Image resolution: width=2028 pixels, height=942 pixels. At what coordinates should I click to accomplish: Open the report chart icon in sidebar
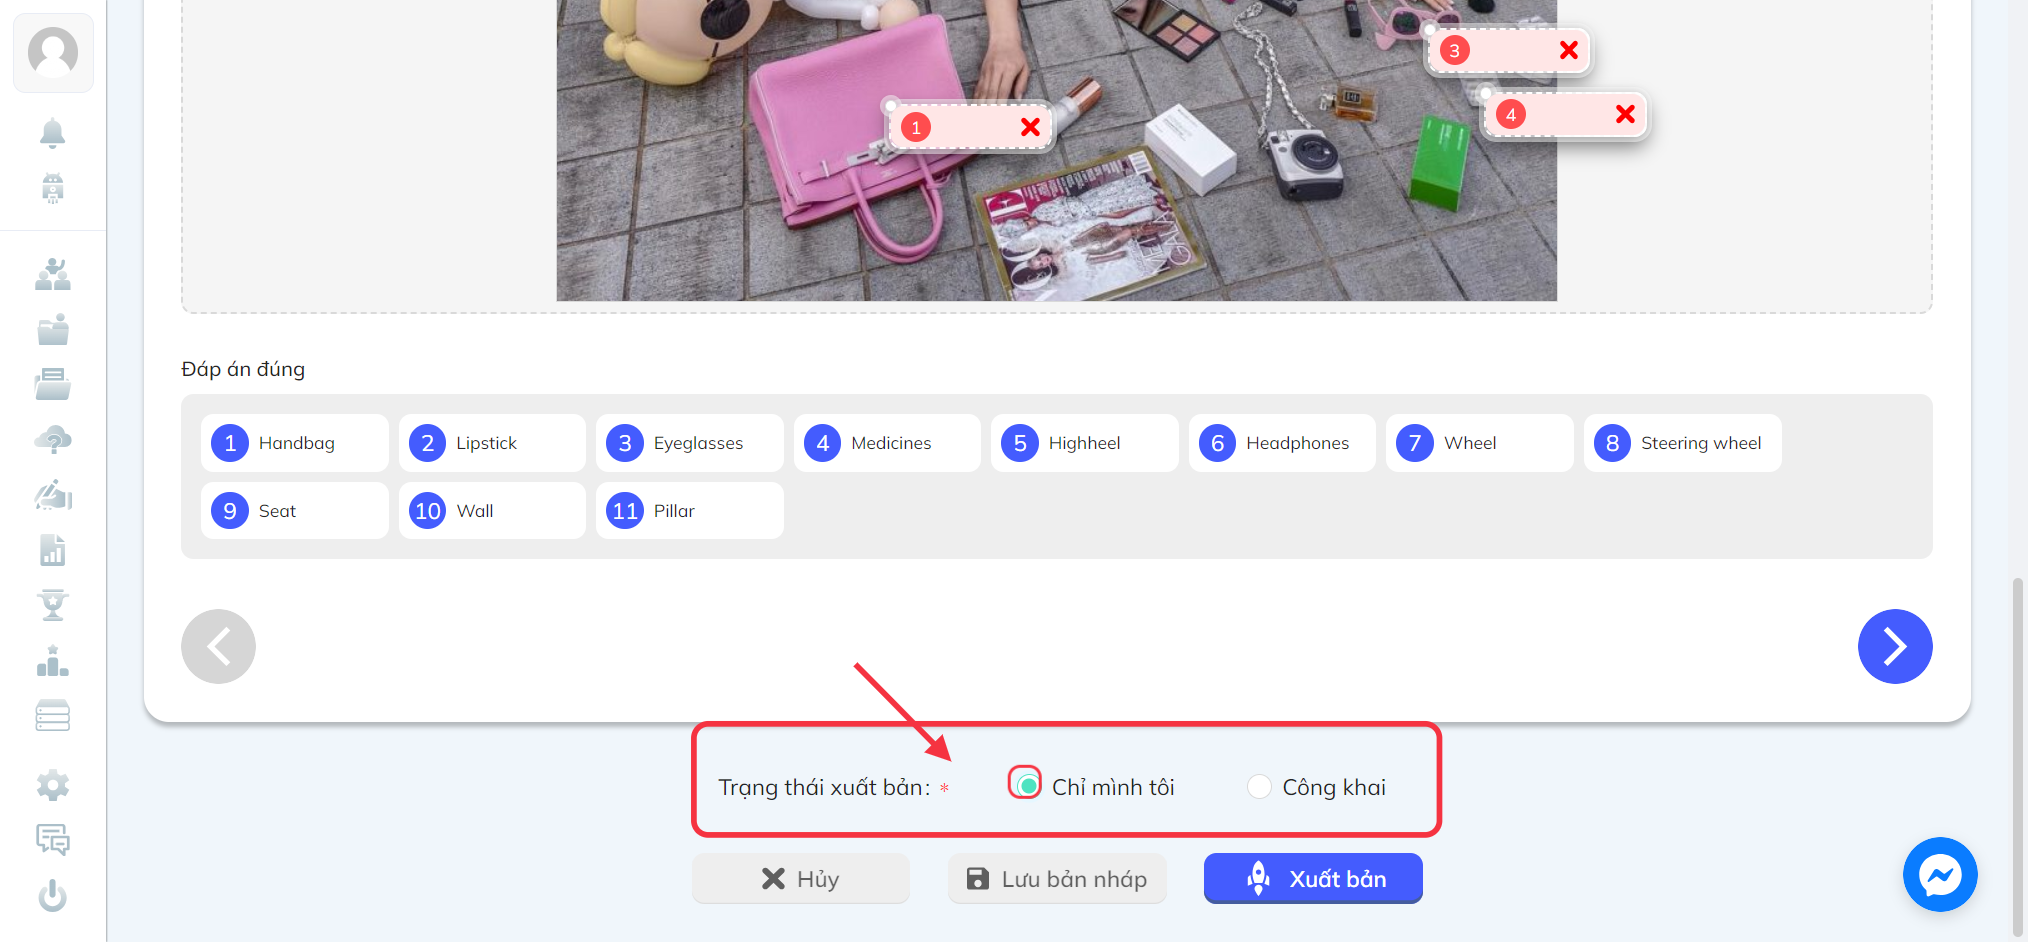pyautogui.click(x=53, y=550)
